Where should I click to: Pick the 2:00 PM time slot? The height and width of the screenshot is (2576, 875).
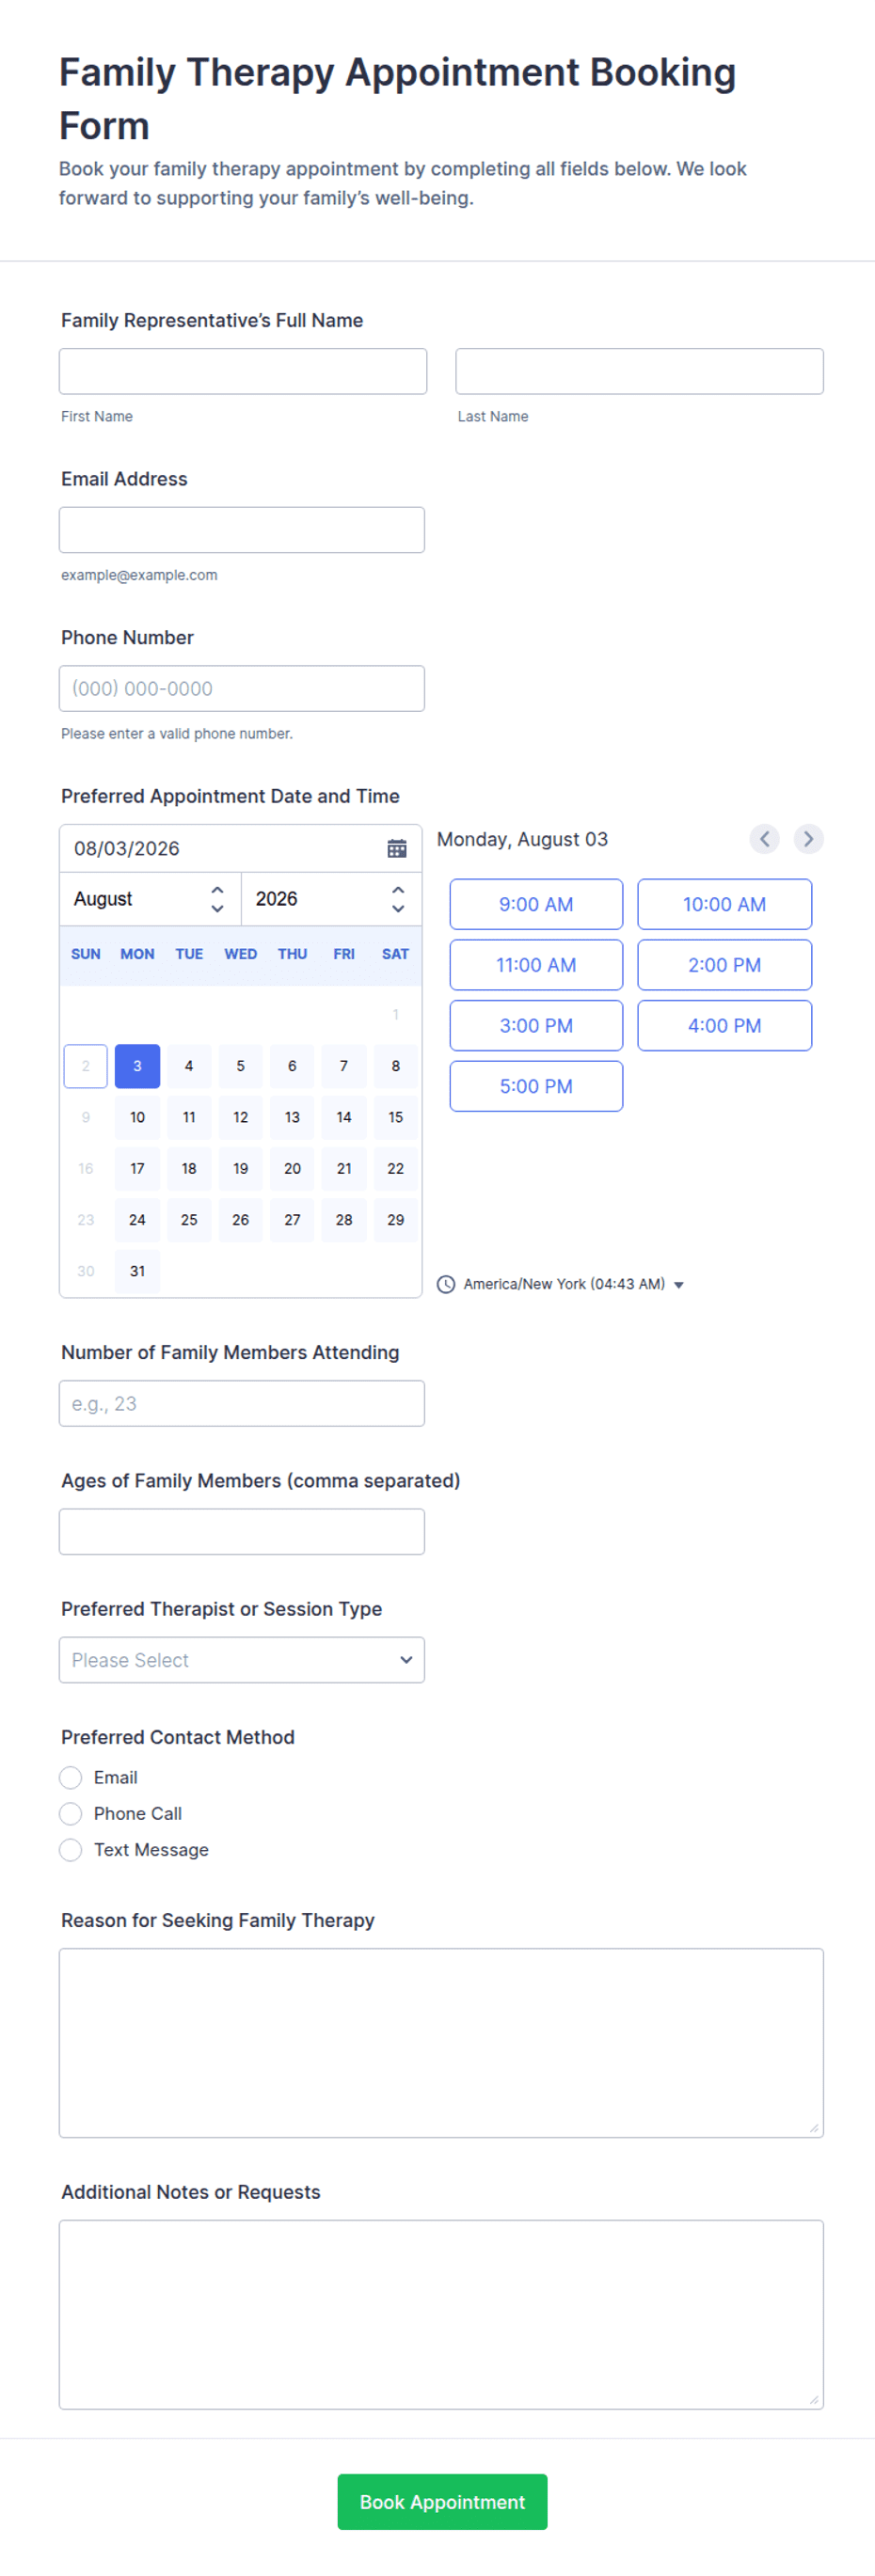724,965
